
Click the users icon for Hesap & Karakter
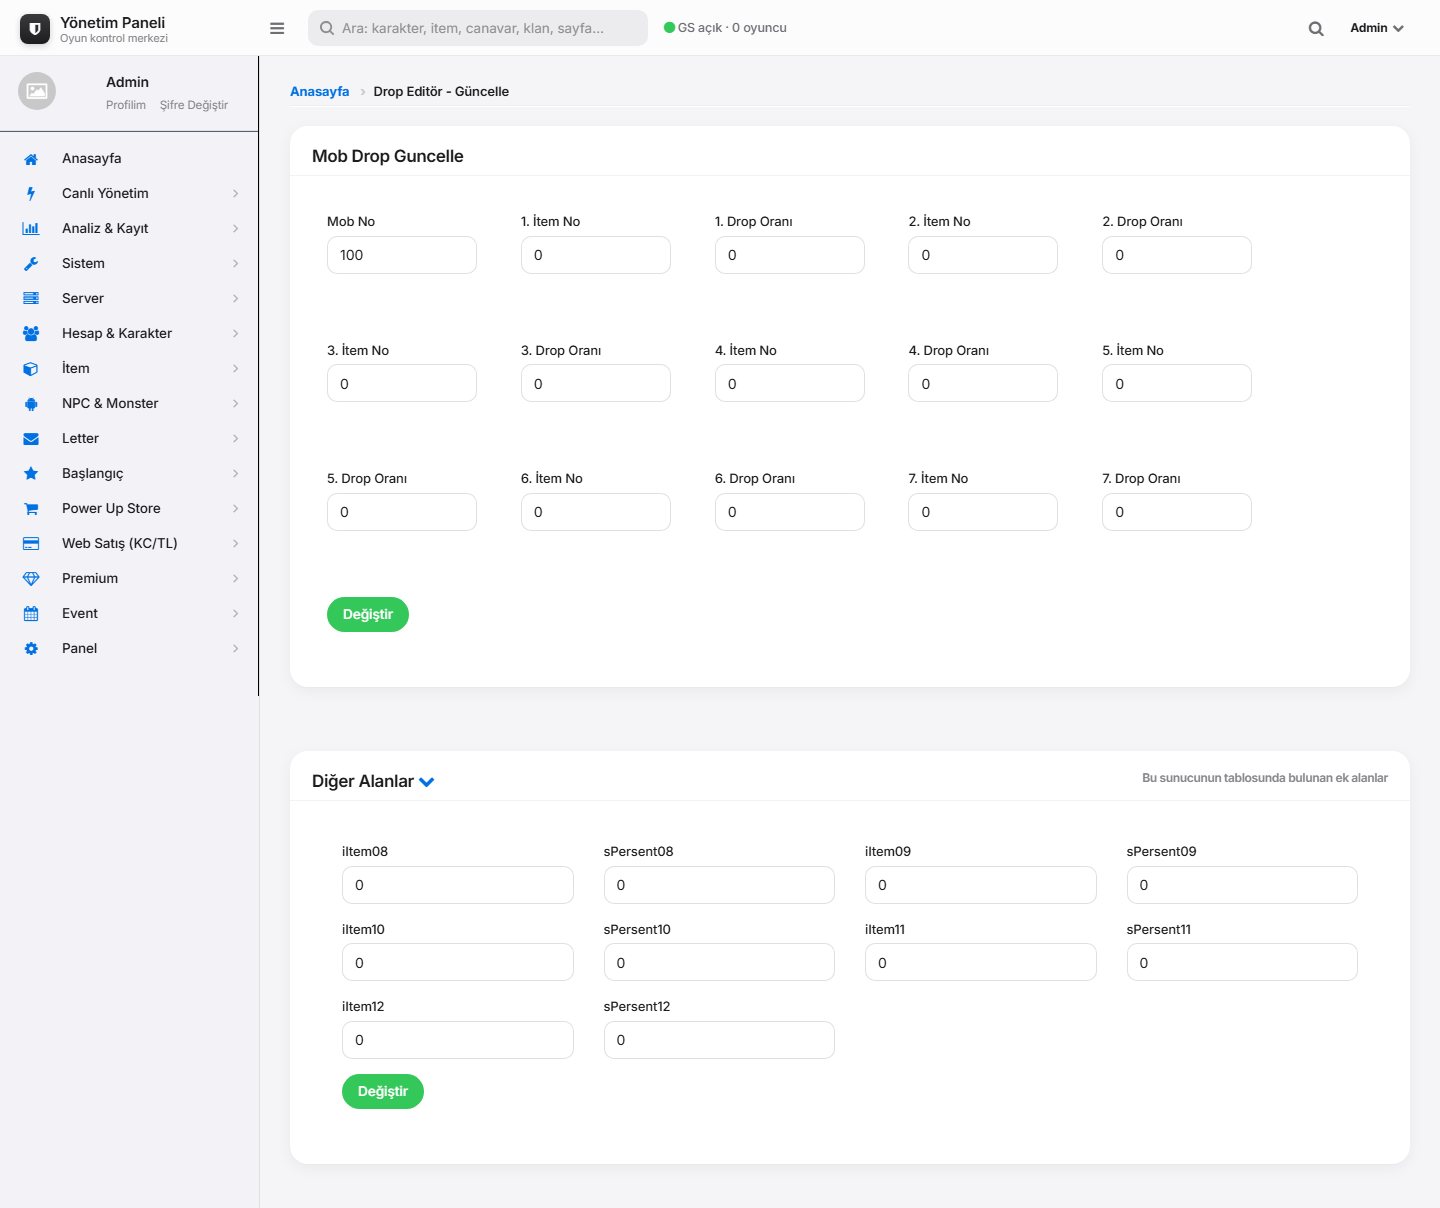point(31,333)
